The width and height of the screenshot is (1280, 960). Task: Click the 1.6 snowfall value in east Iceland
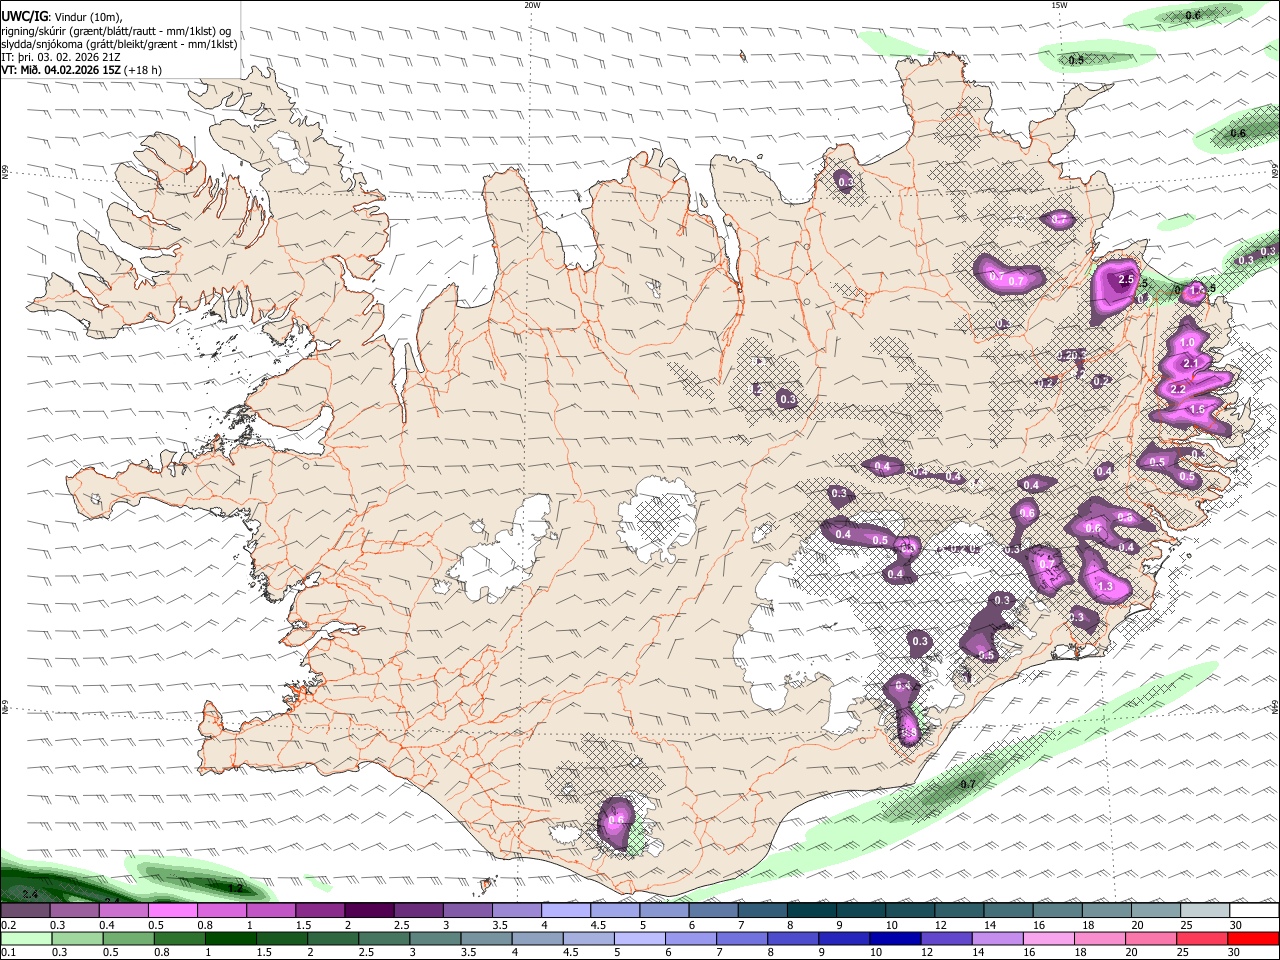[x=1197, y=410]
